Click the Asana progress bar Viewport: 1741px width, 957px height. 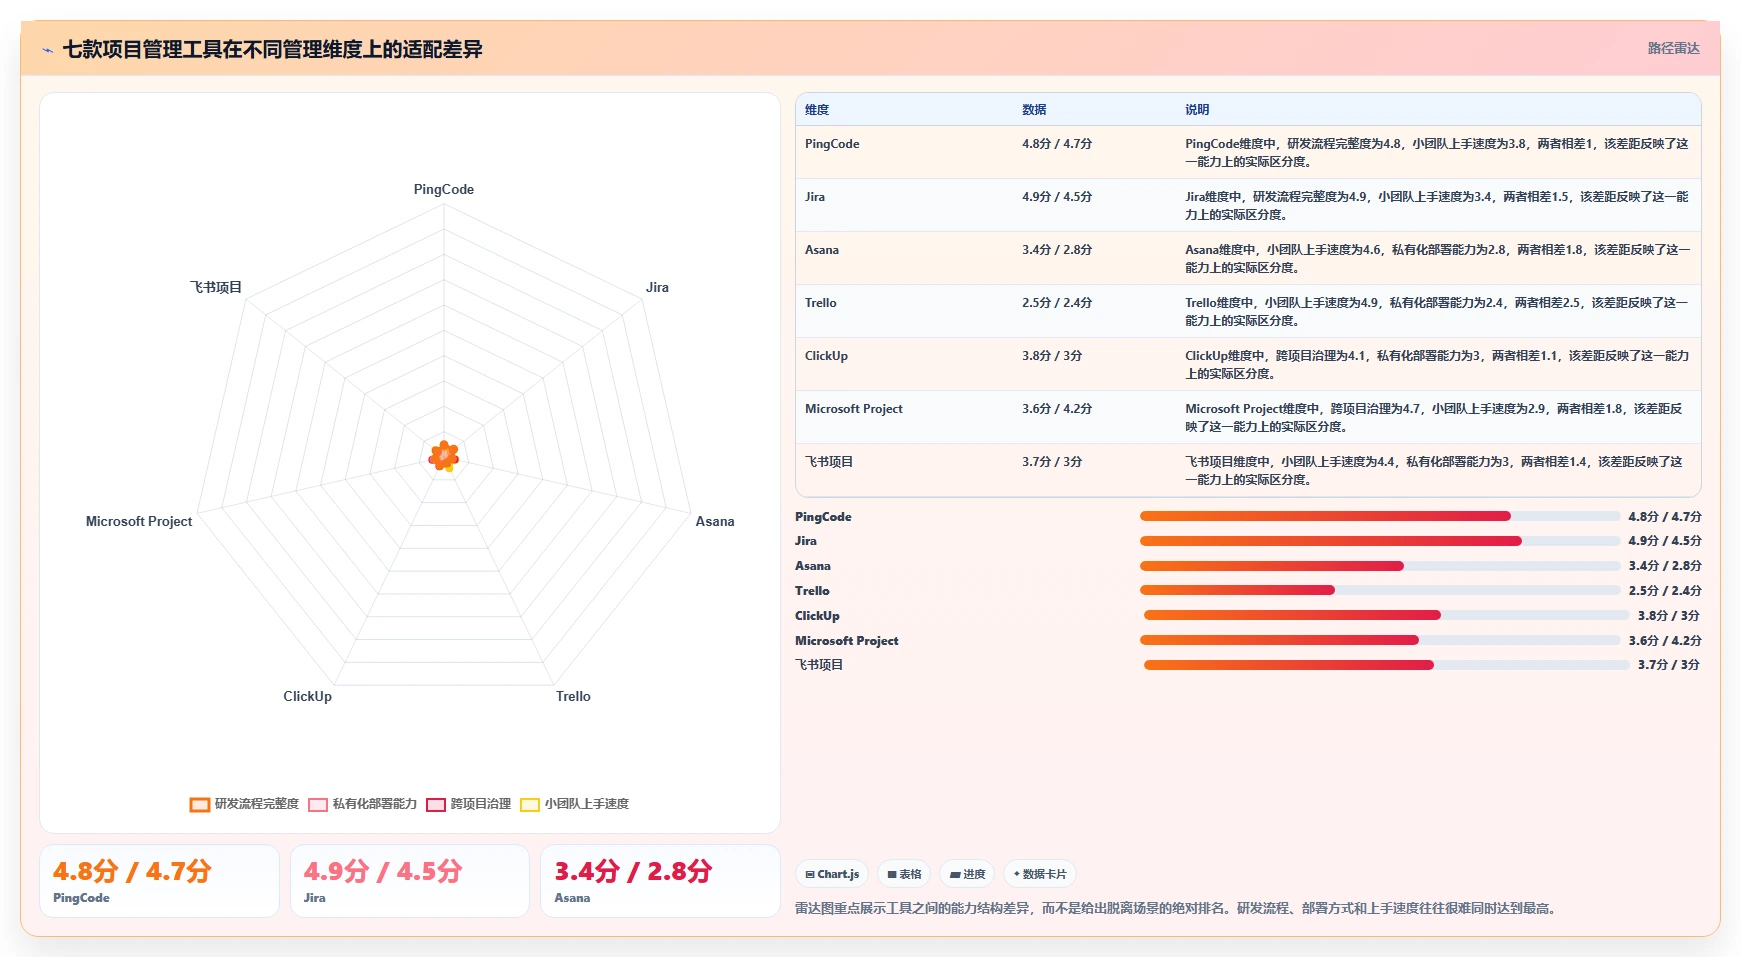[1380, 566]
